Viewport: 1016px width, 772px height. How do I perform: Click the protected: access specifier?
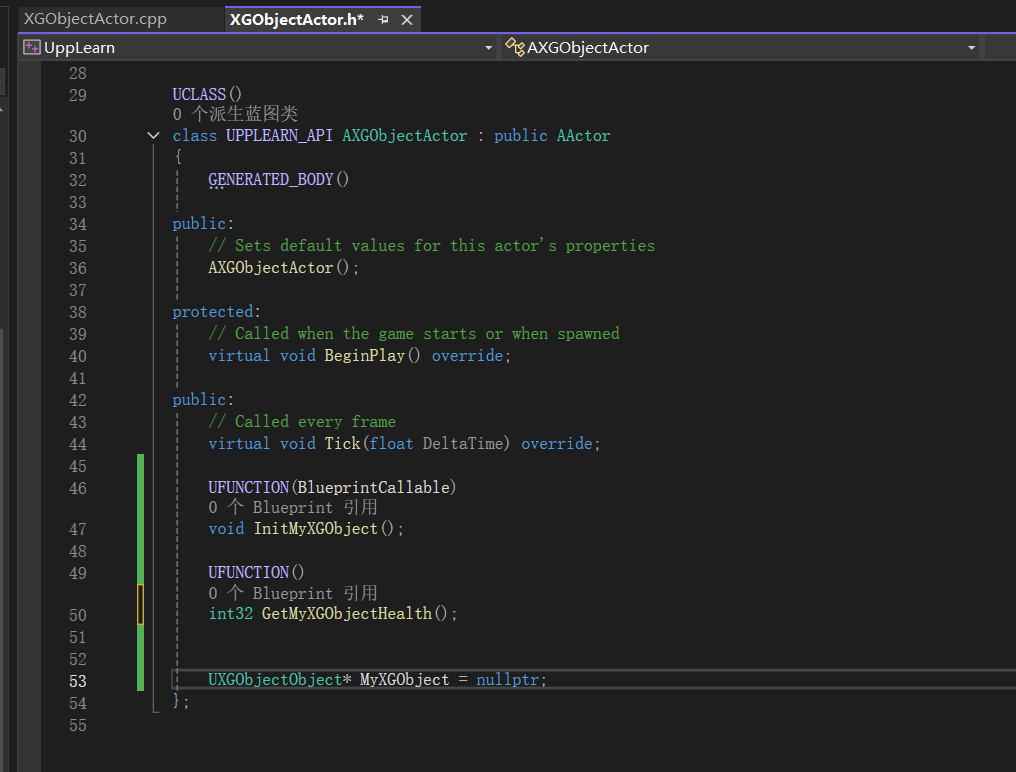(x=216, y=312)
